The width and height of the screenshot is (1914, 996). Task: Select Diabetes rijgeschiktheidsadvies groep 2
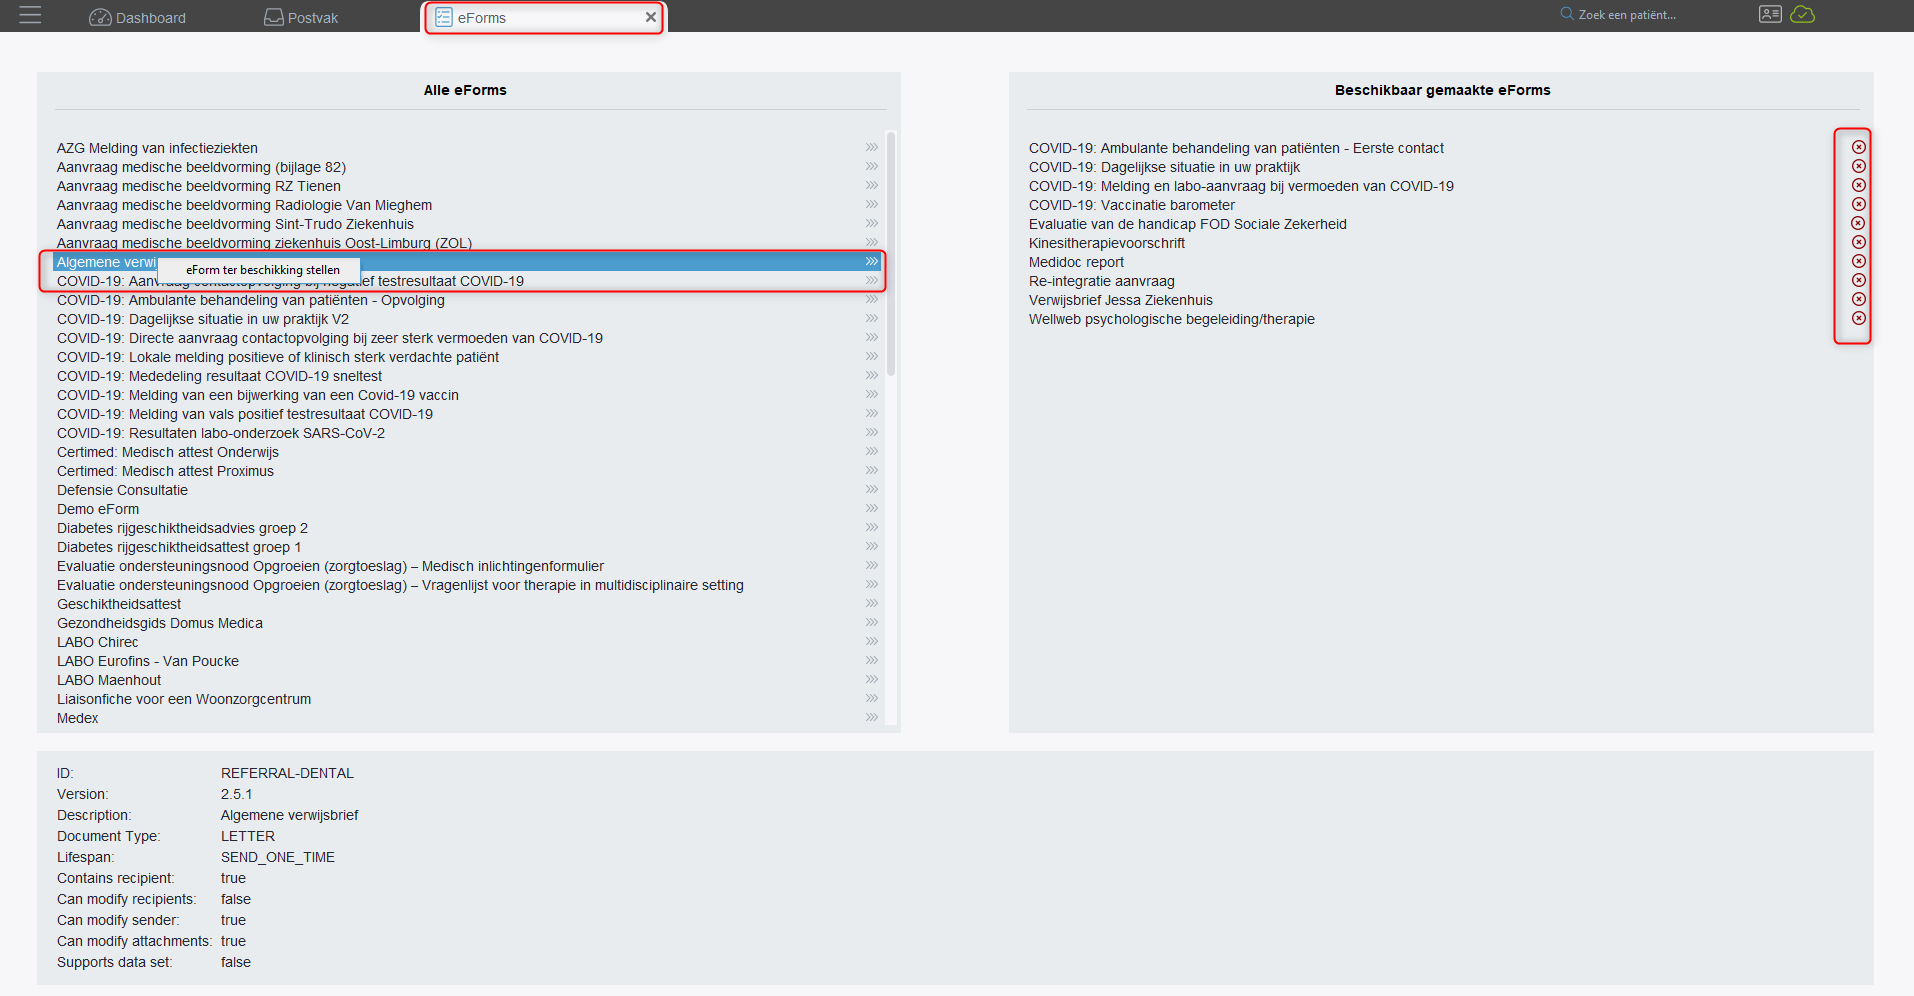[468, 528]
